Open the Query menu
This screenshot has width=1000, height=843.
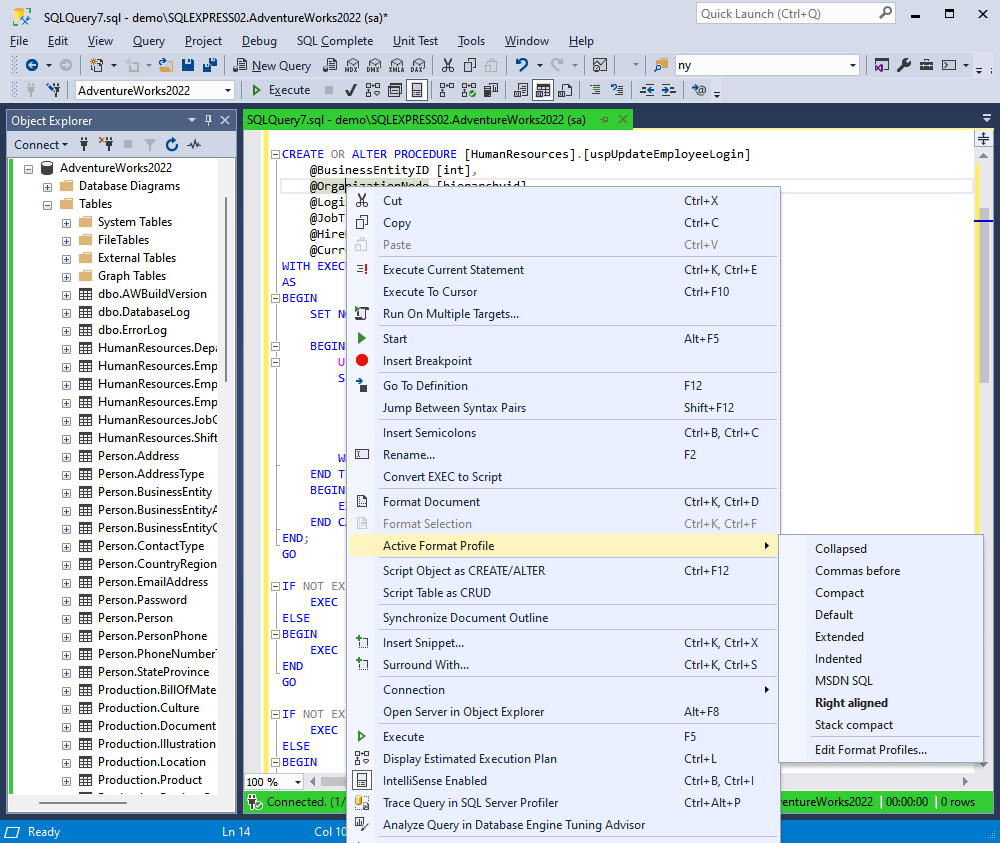tap(148, 40)
